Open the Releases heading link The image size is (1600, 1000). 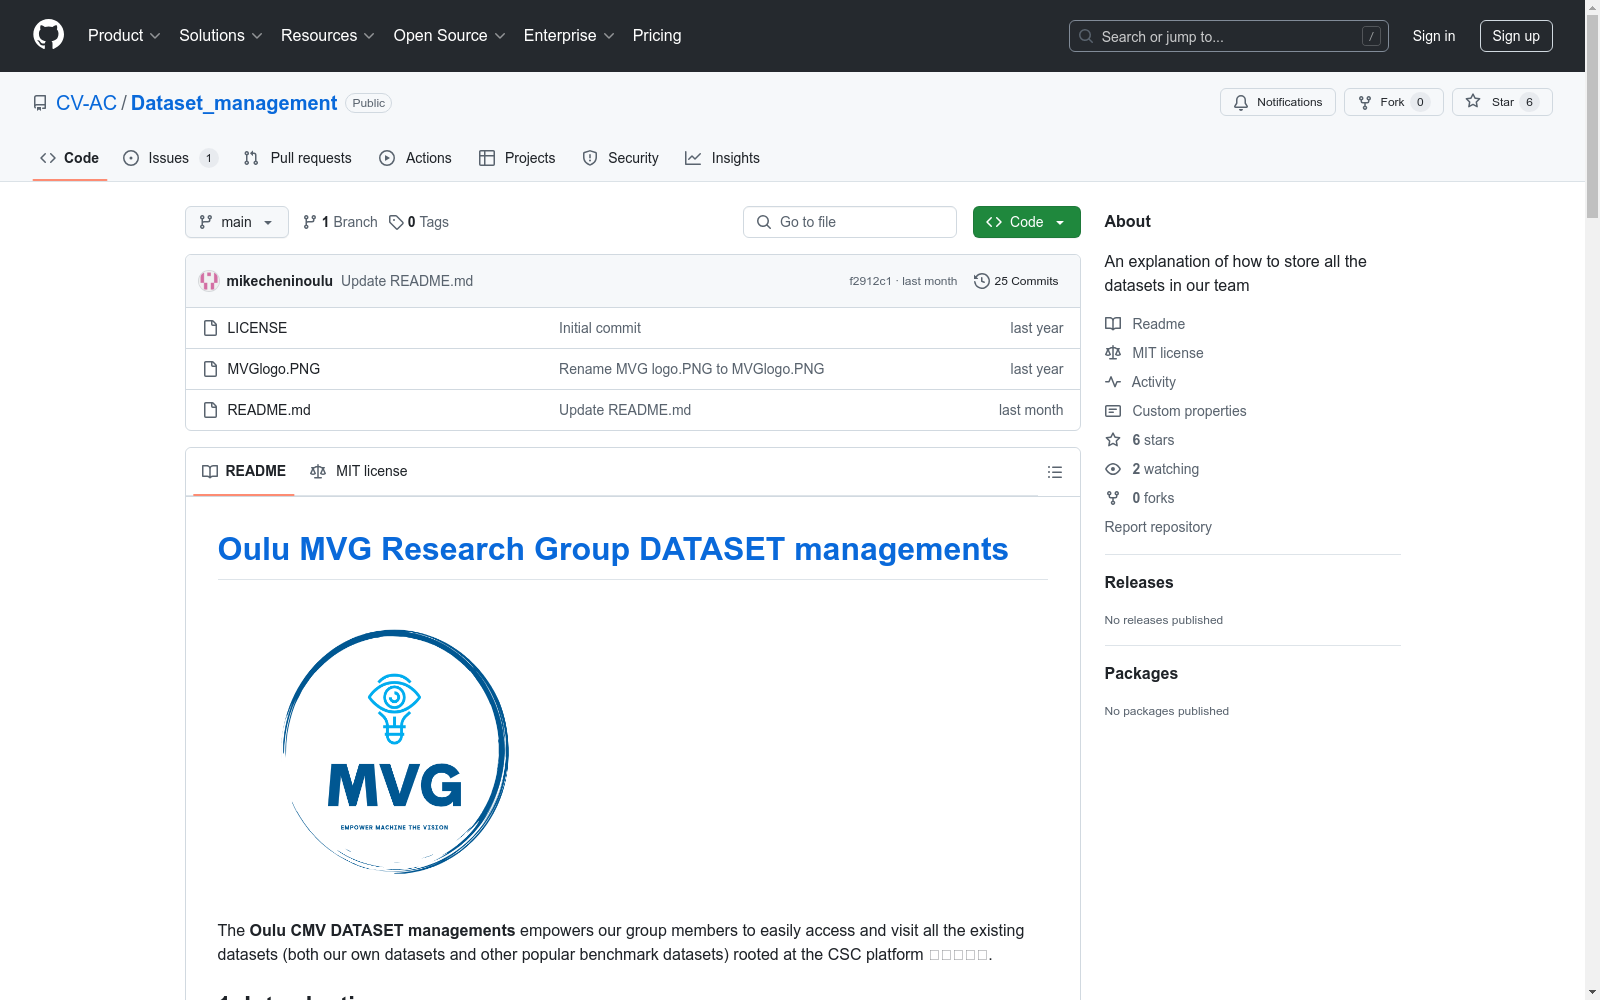point(1139,582)
